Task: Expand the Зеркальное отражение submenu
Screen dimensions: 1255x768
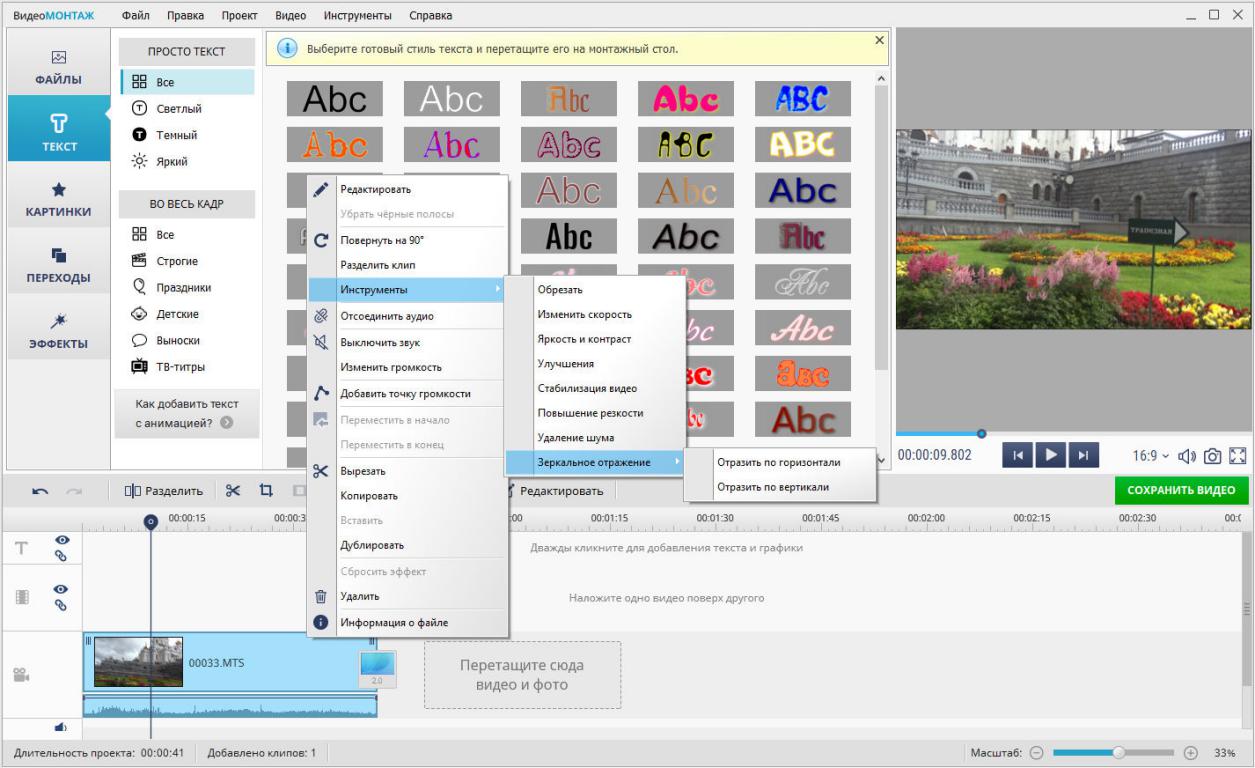Action: pos(594,462)
